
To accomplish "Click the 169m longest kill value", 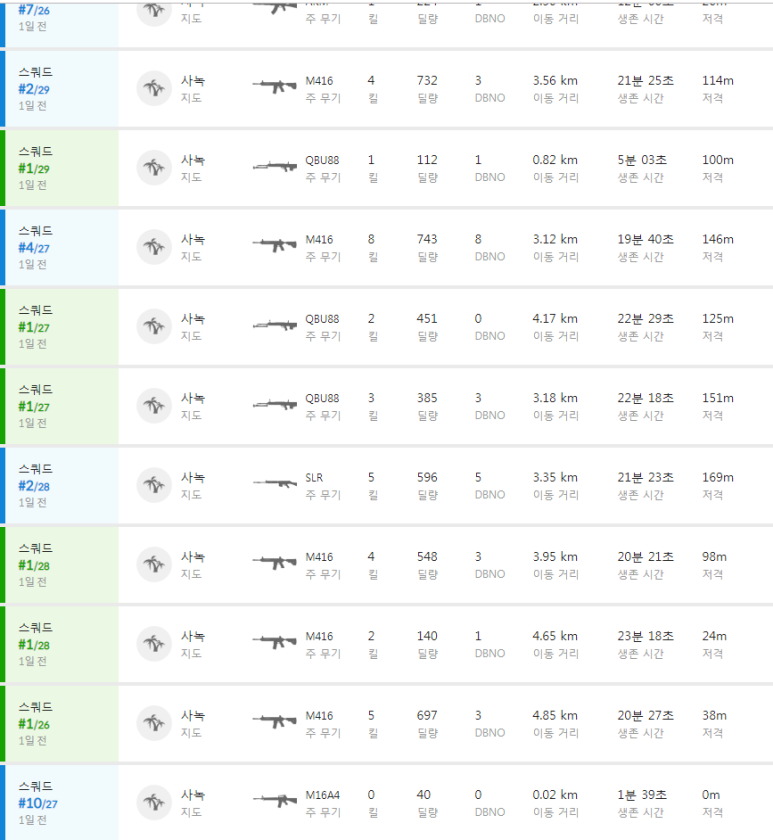I will [717, 477].
